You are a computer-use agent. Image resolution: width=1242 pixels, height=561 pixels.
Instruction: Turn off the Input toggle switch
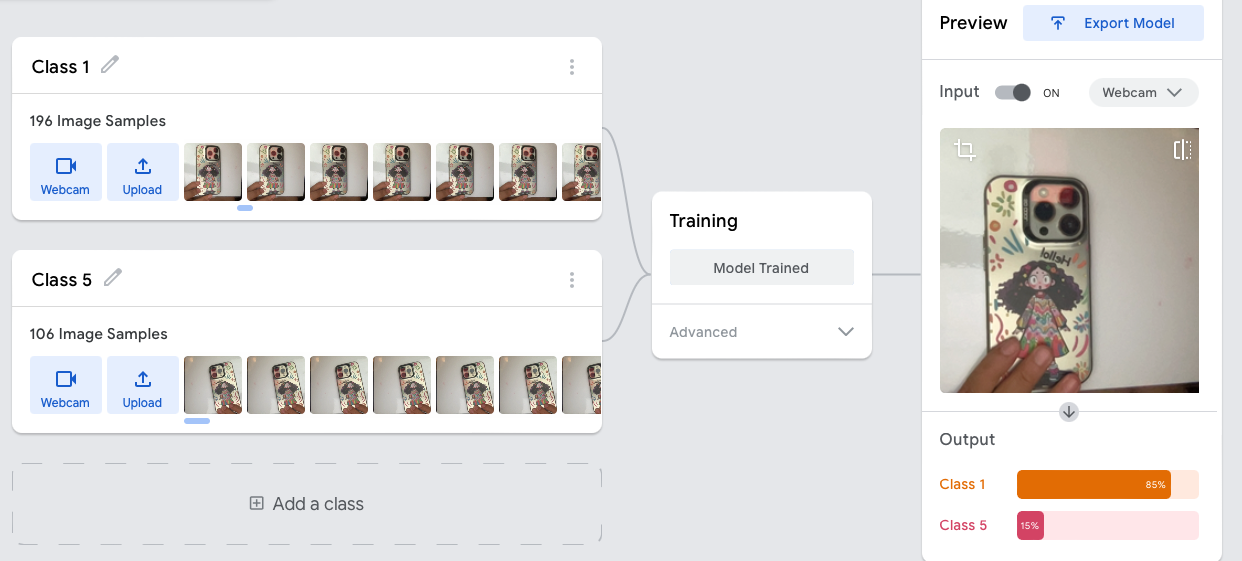tap(1013, 93)
